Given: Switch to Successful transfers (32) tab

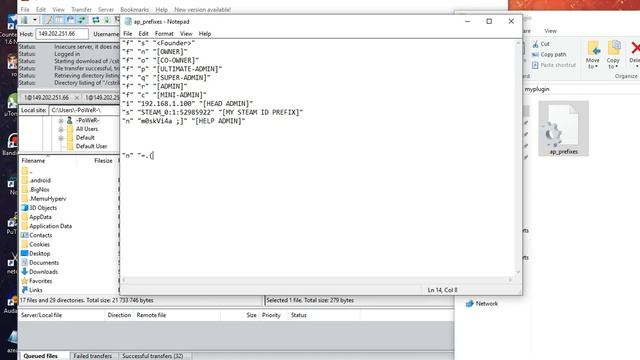Looking at the screenshot, I should [x=153, y=356].
